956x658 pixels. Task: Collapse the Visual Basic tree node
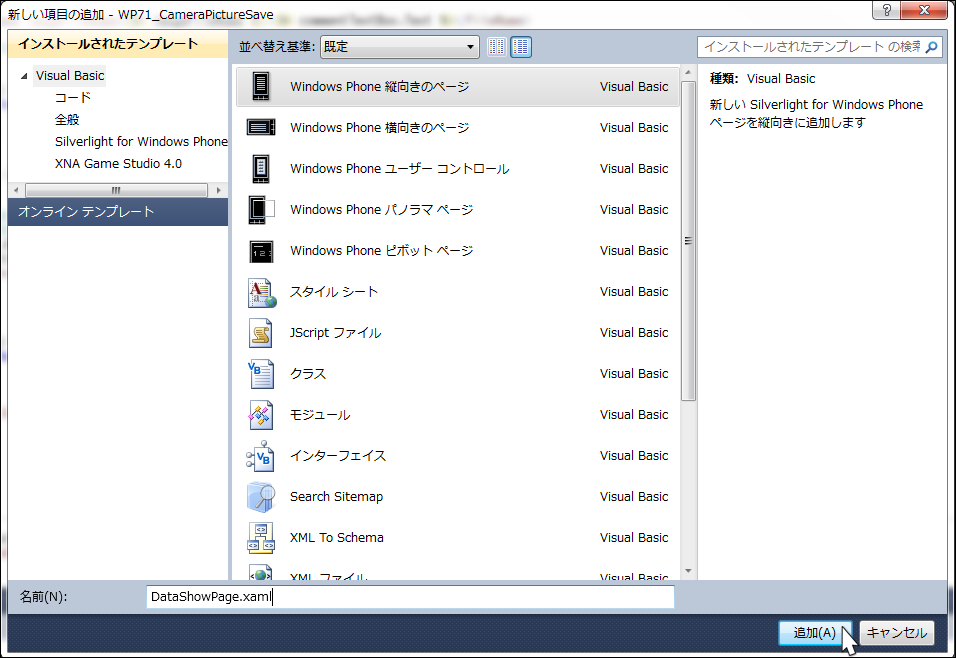click(x=24, y=76)
